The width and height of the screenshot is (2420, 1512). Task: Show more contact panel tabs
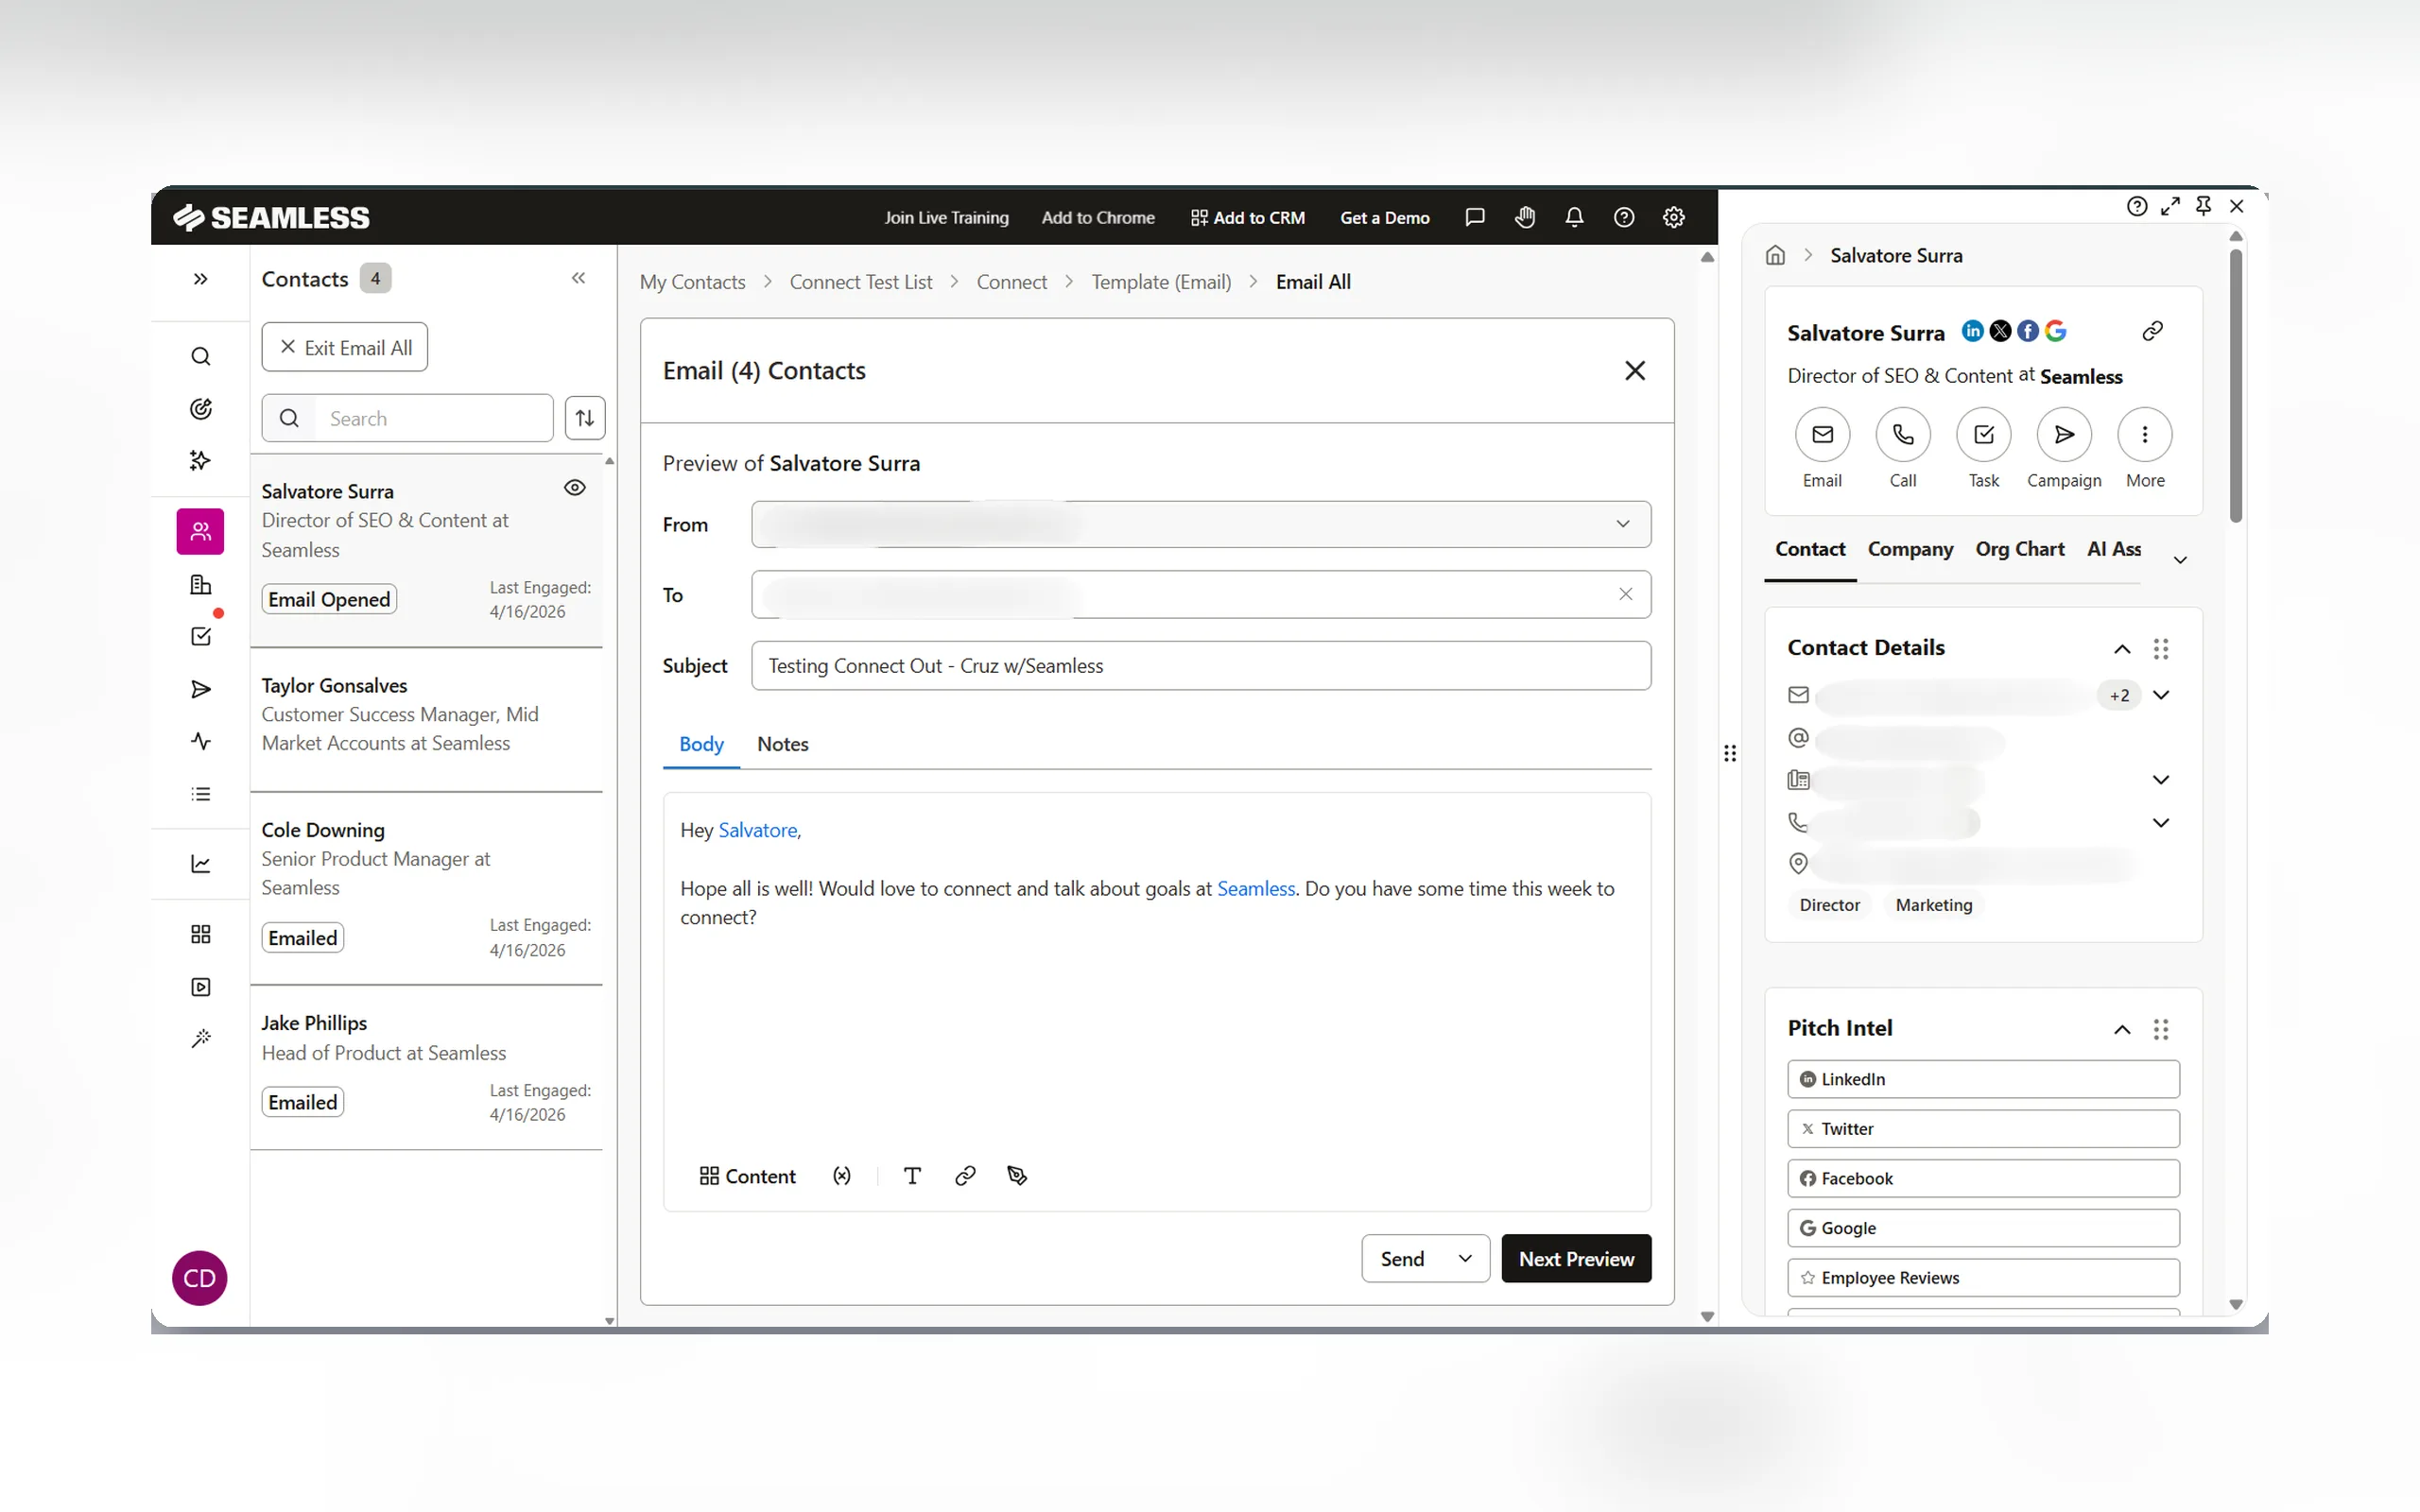point(2181,560)
